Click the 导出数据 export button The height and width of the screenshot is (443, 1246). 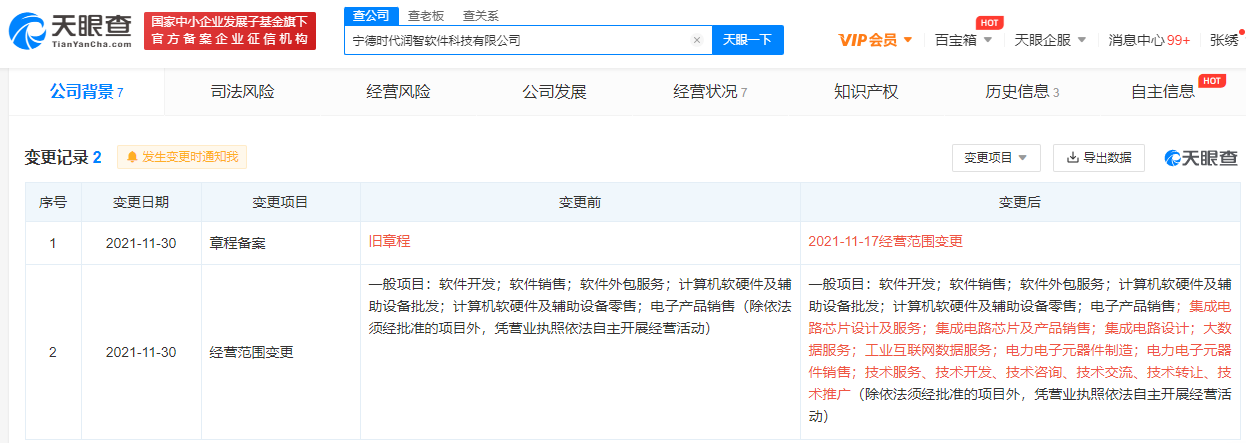coord(1098,158)
